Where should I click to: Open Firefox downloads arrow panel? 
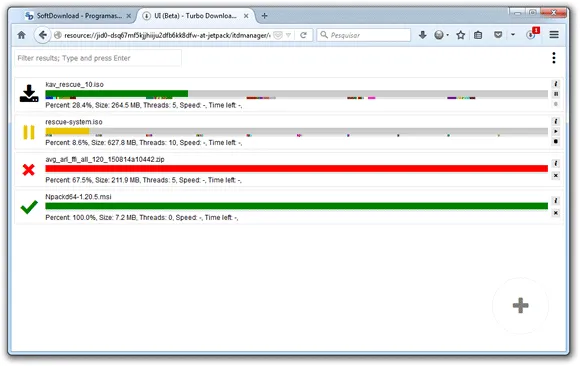coord(422,35)
